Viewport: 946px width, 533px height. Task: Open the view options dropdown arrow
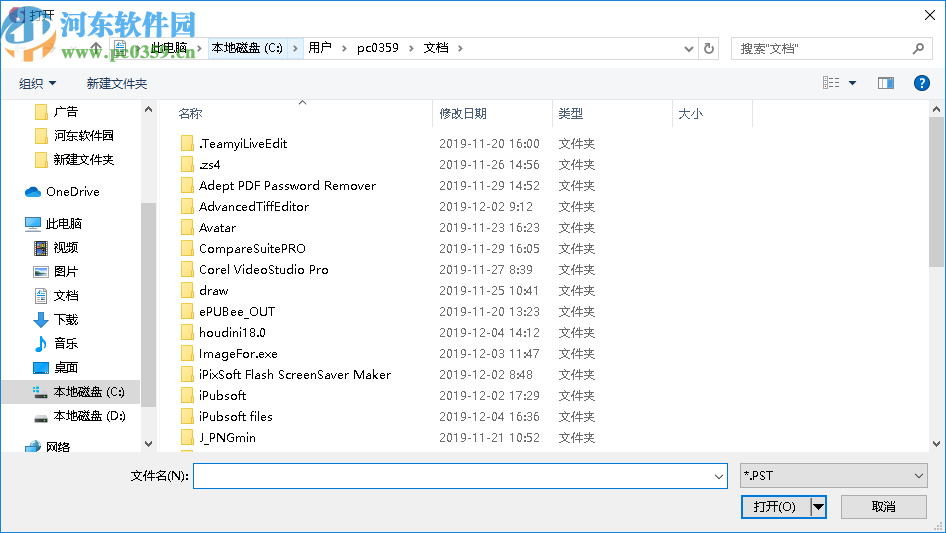click(x=852, y=83)
